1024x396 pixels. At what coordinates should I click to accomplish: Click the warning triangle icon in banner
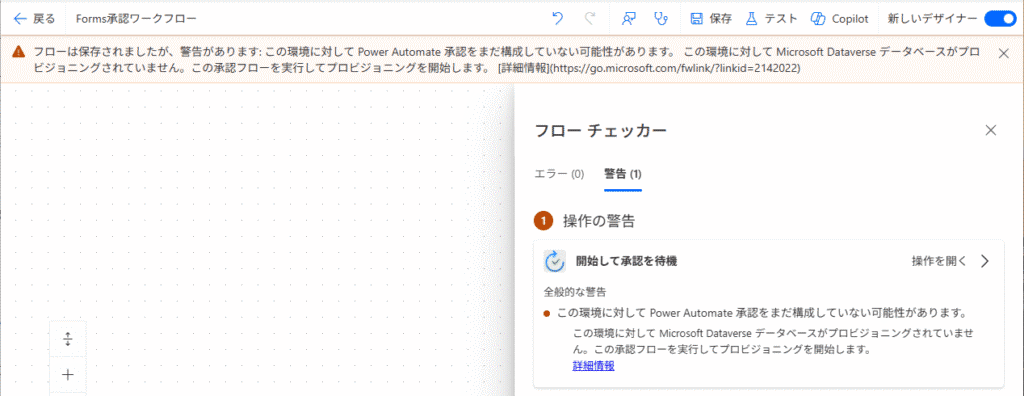pos(19,51)
